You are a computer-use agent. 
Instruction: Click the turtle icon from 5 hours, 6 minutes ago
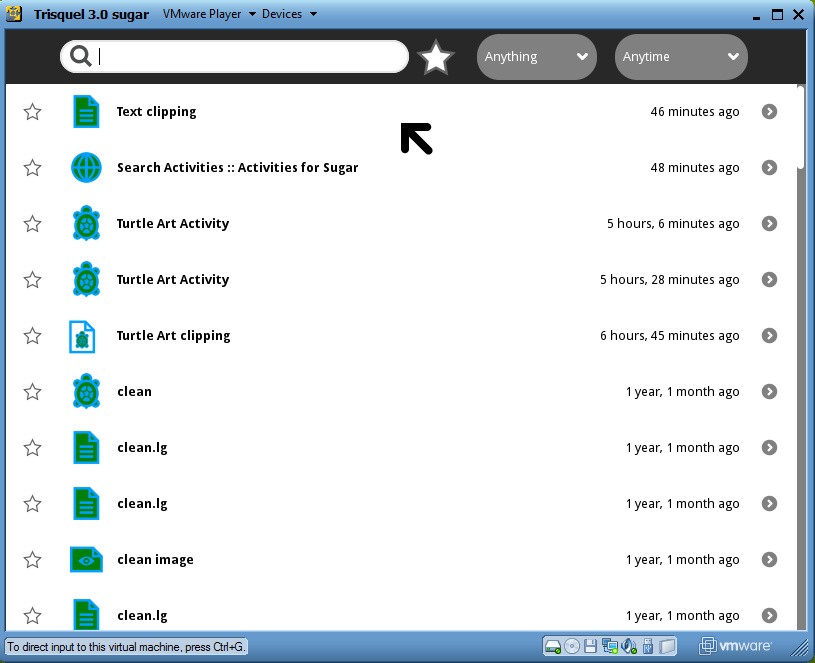[87, 224]
